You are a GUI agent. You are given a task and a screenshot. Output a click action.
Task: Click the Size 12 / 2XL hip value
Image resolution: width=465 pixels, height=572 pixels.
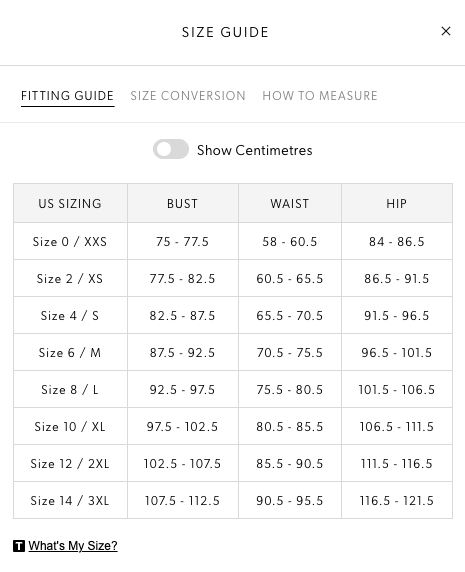396,464
